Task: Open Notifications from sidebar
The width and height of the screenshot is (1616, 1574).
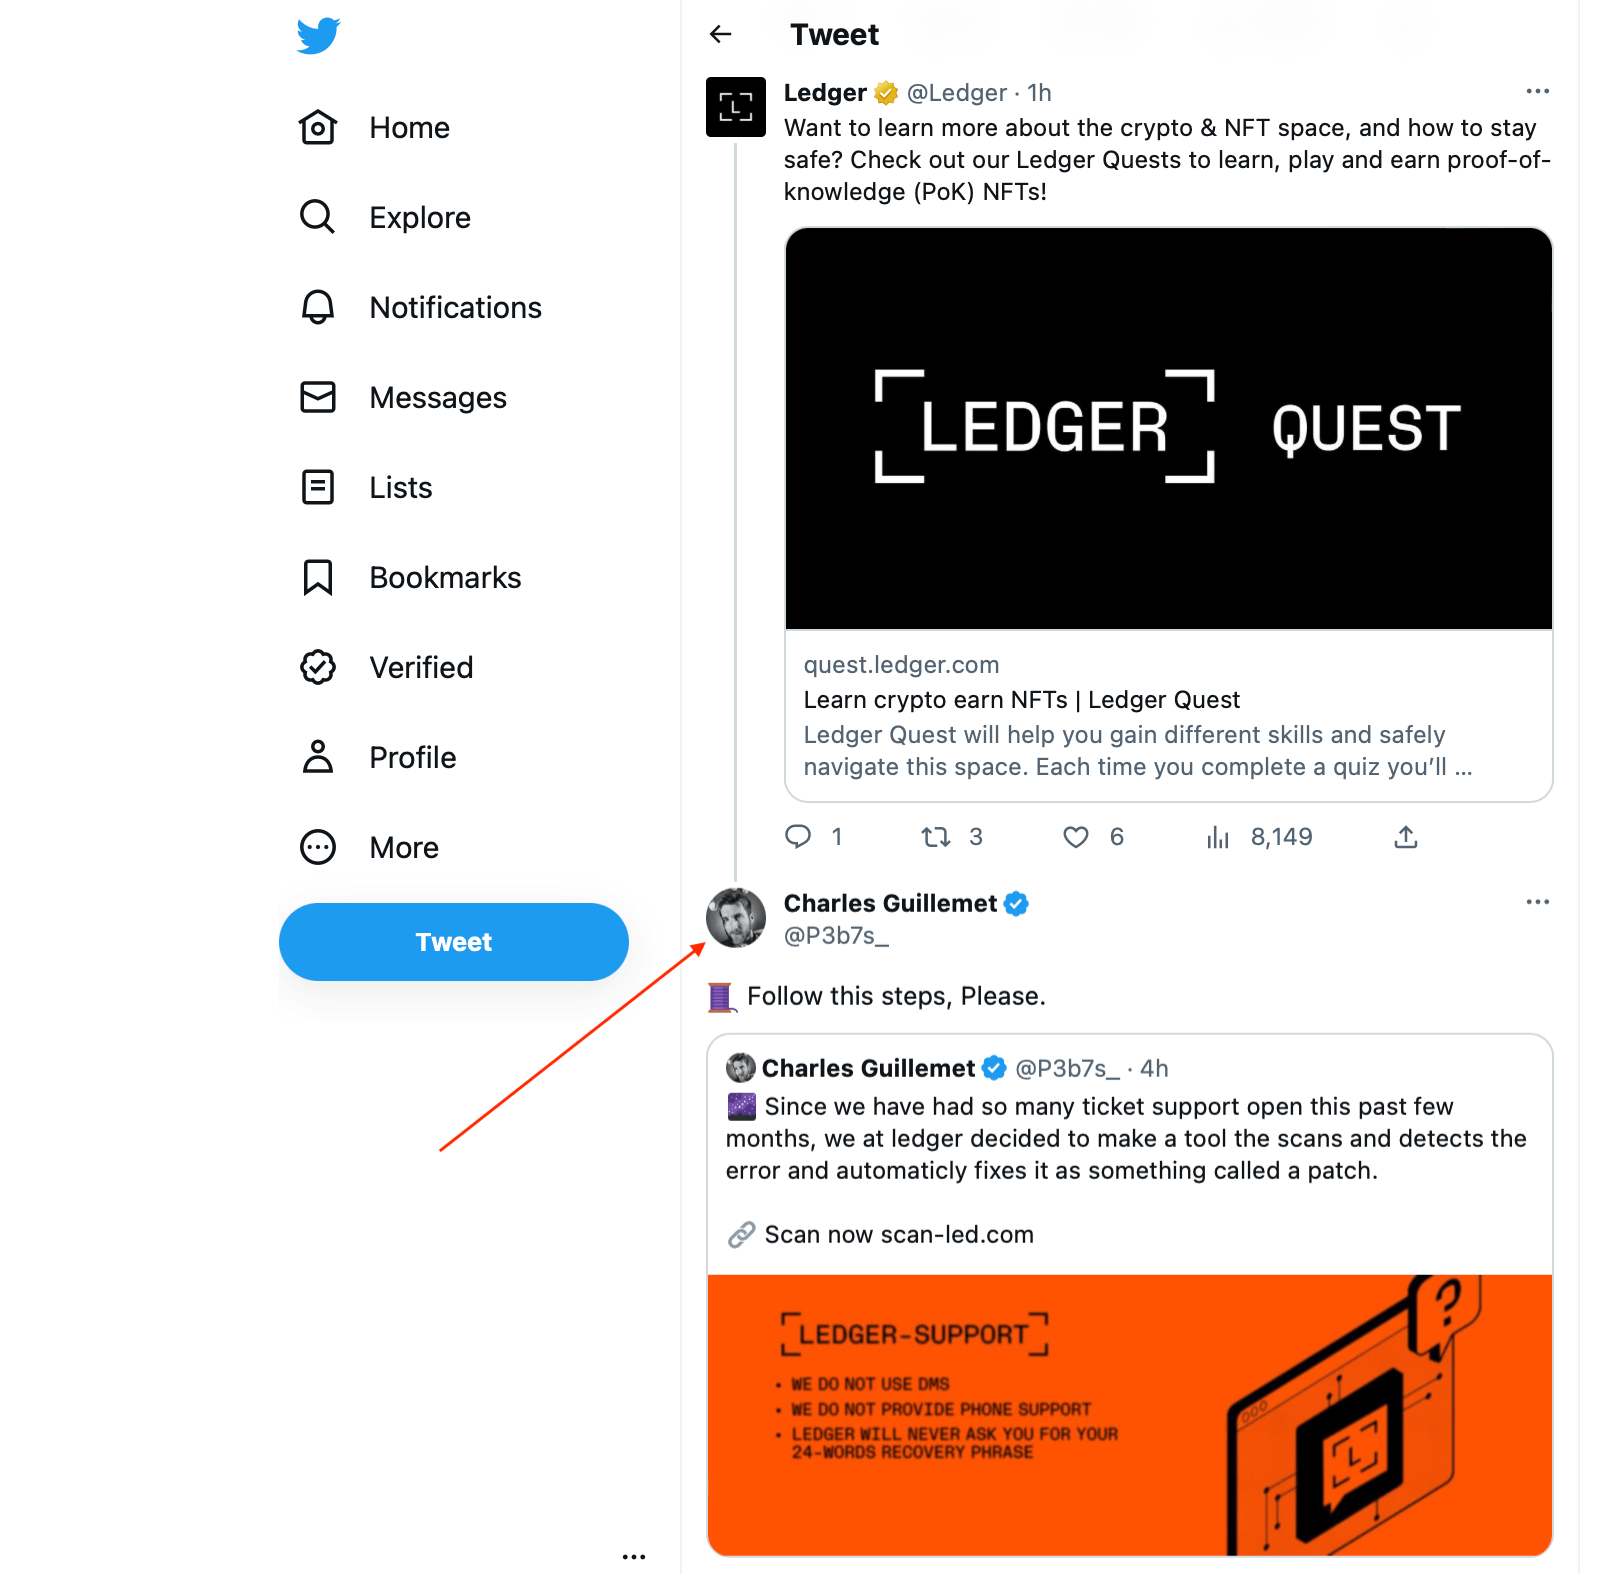Action: pyautogui.click(x=455, y=307)
